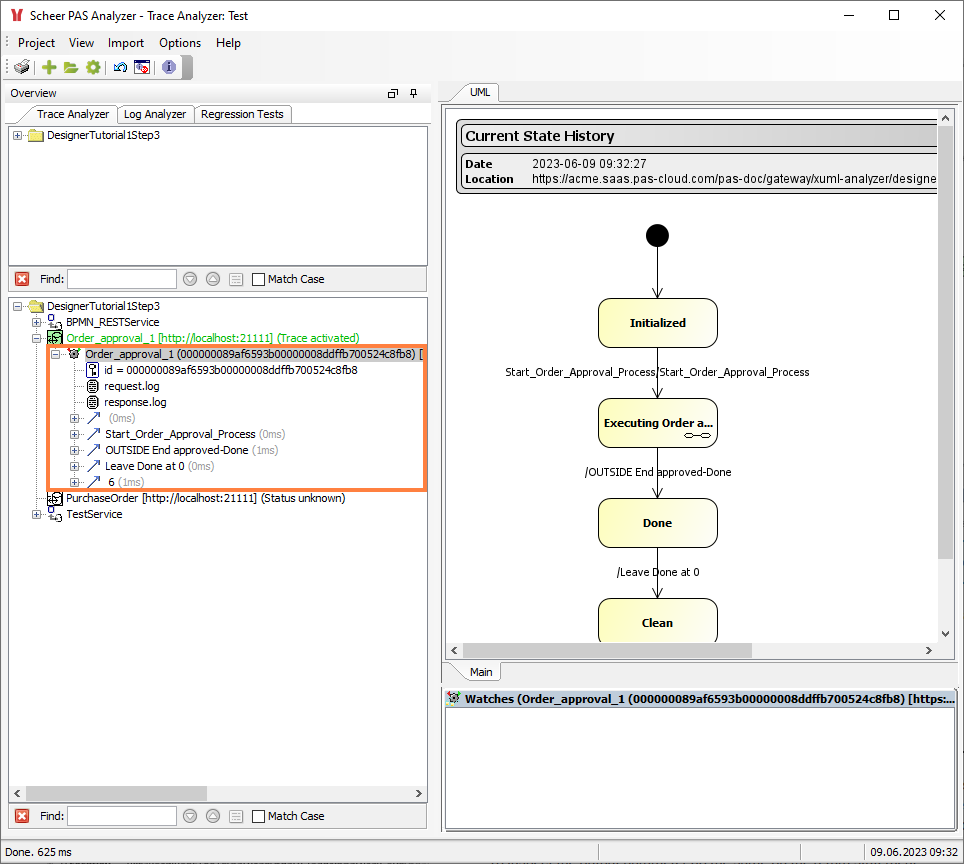
Task: Click the green plus add icon
Action: (49, 67)
